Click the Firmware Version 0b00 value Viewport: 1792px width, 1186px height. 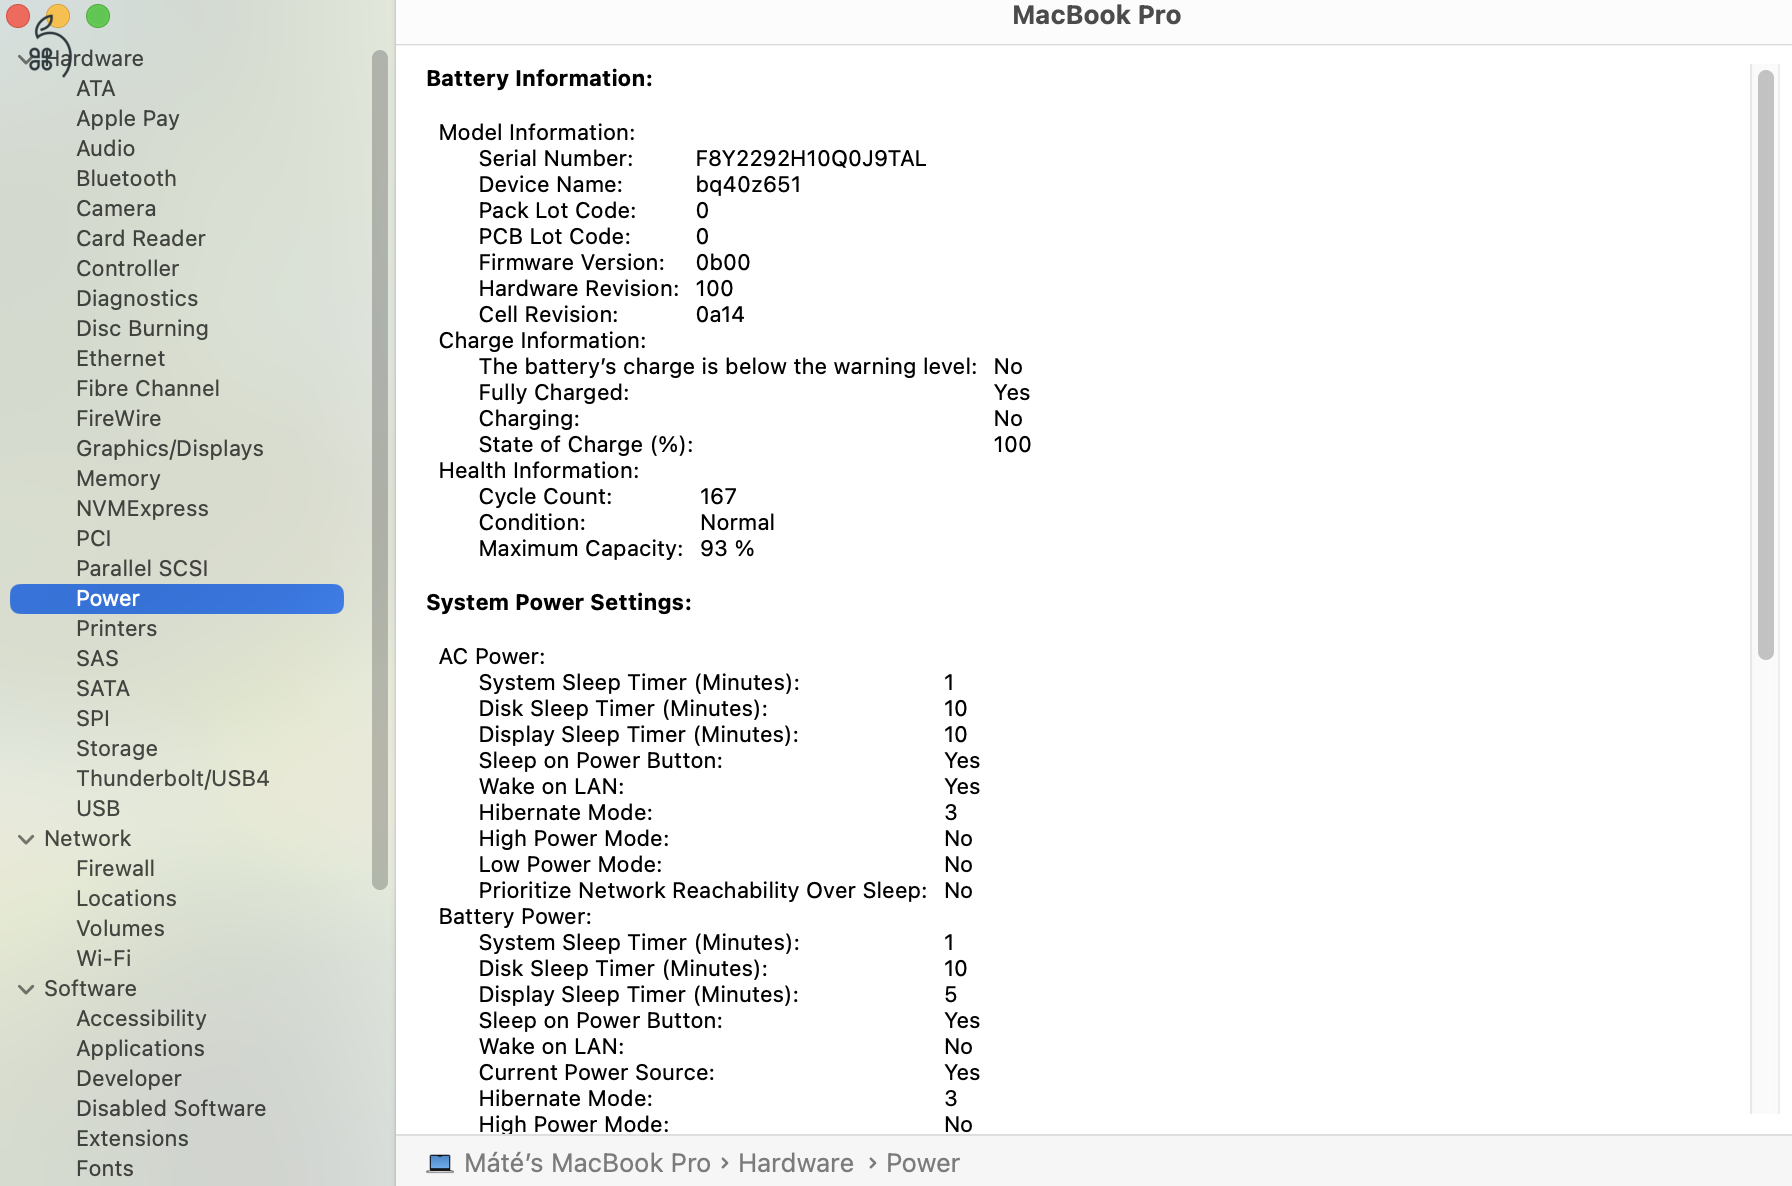(x=723, y=263)
